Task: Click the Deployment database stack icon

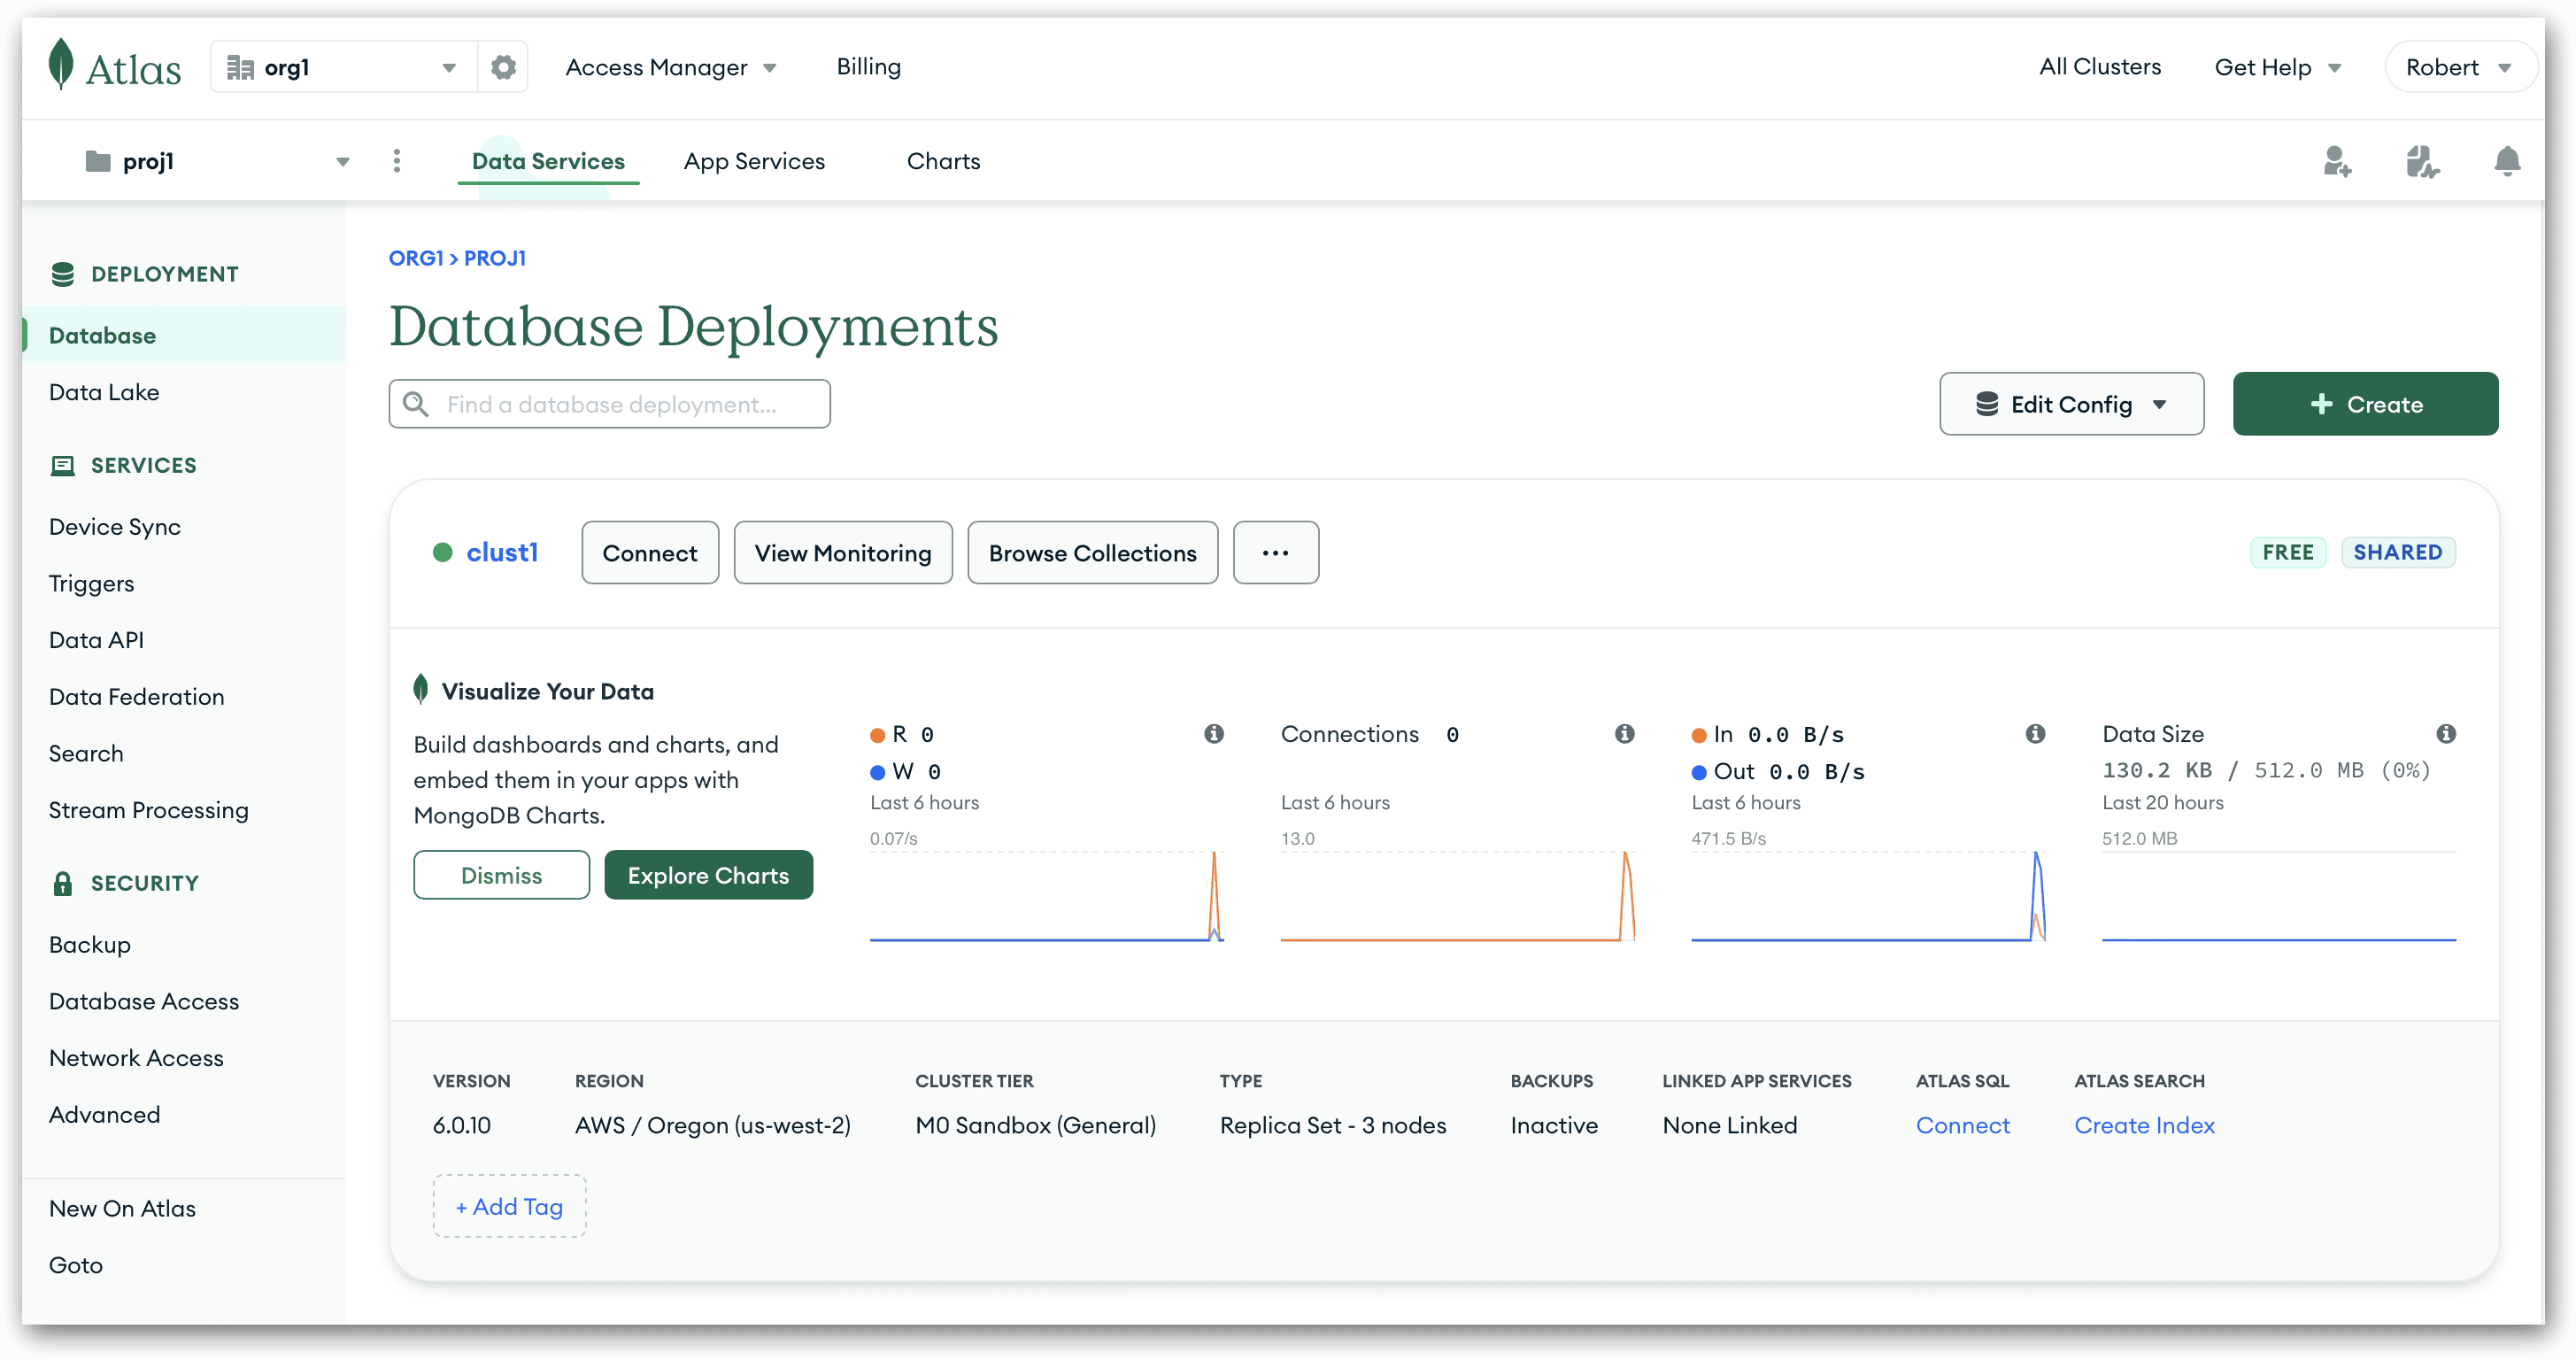Action: [63, 274]
